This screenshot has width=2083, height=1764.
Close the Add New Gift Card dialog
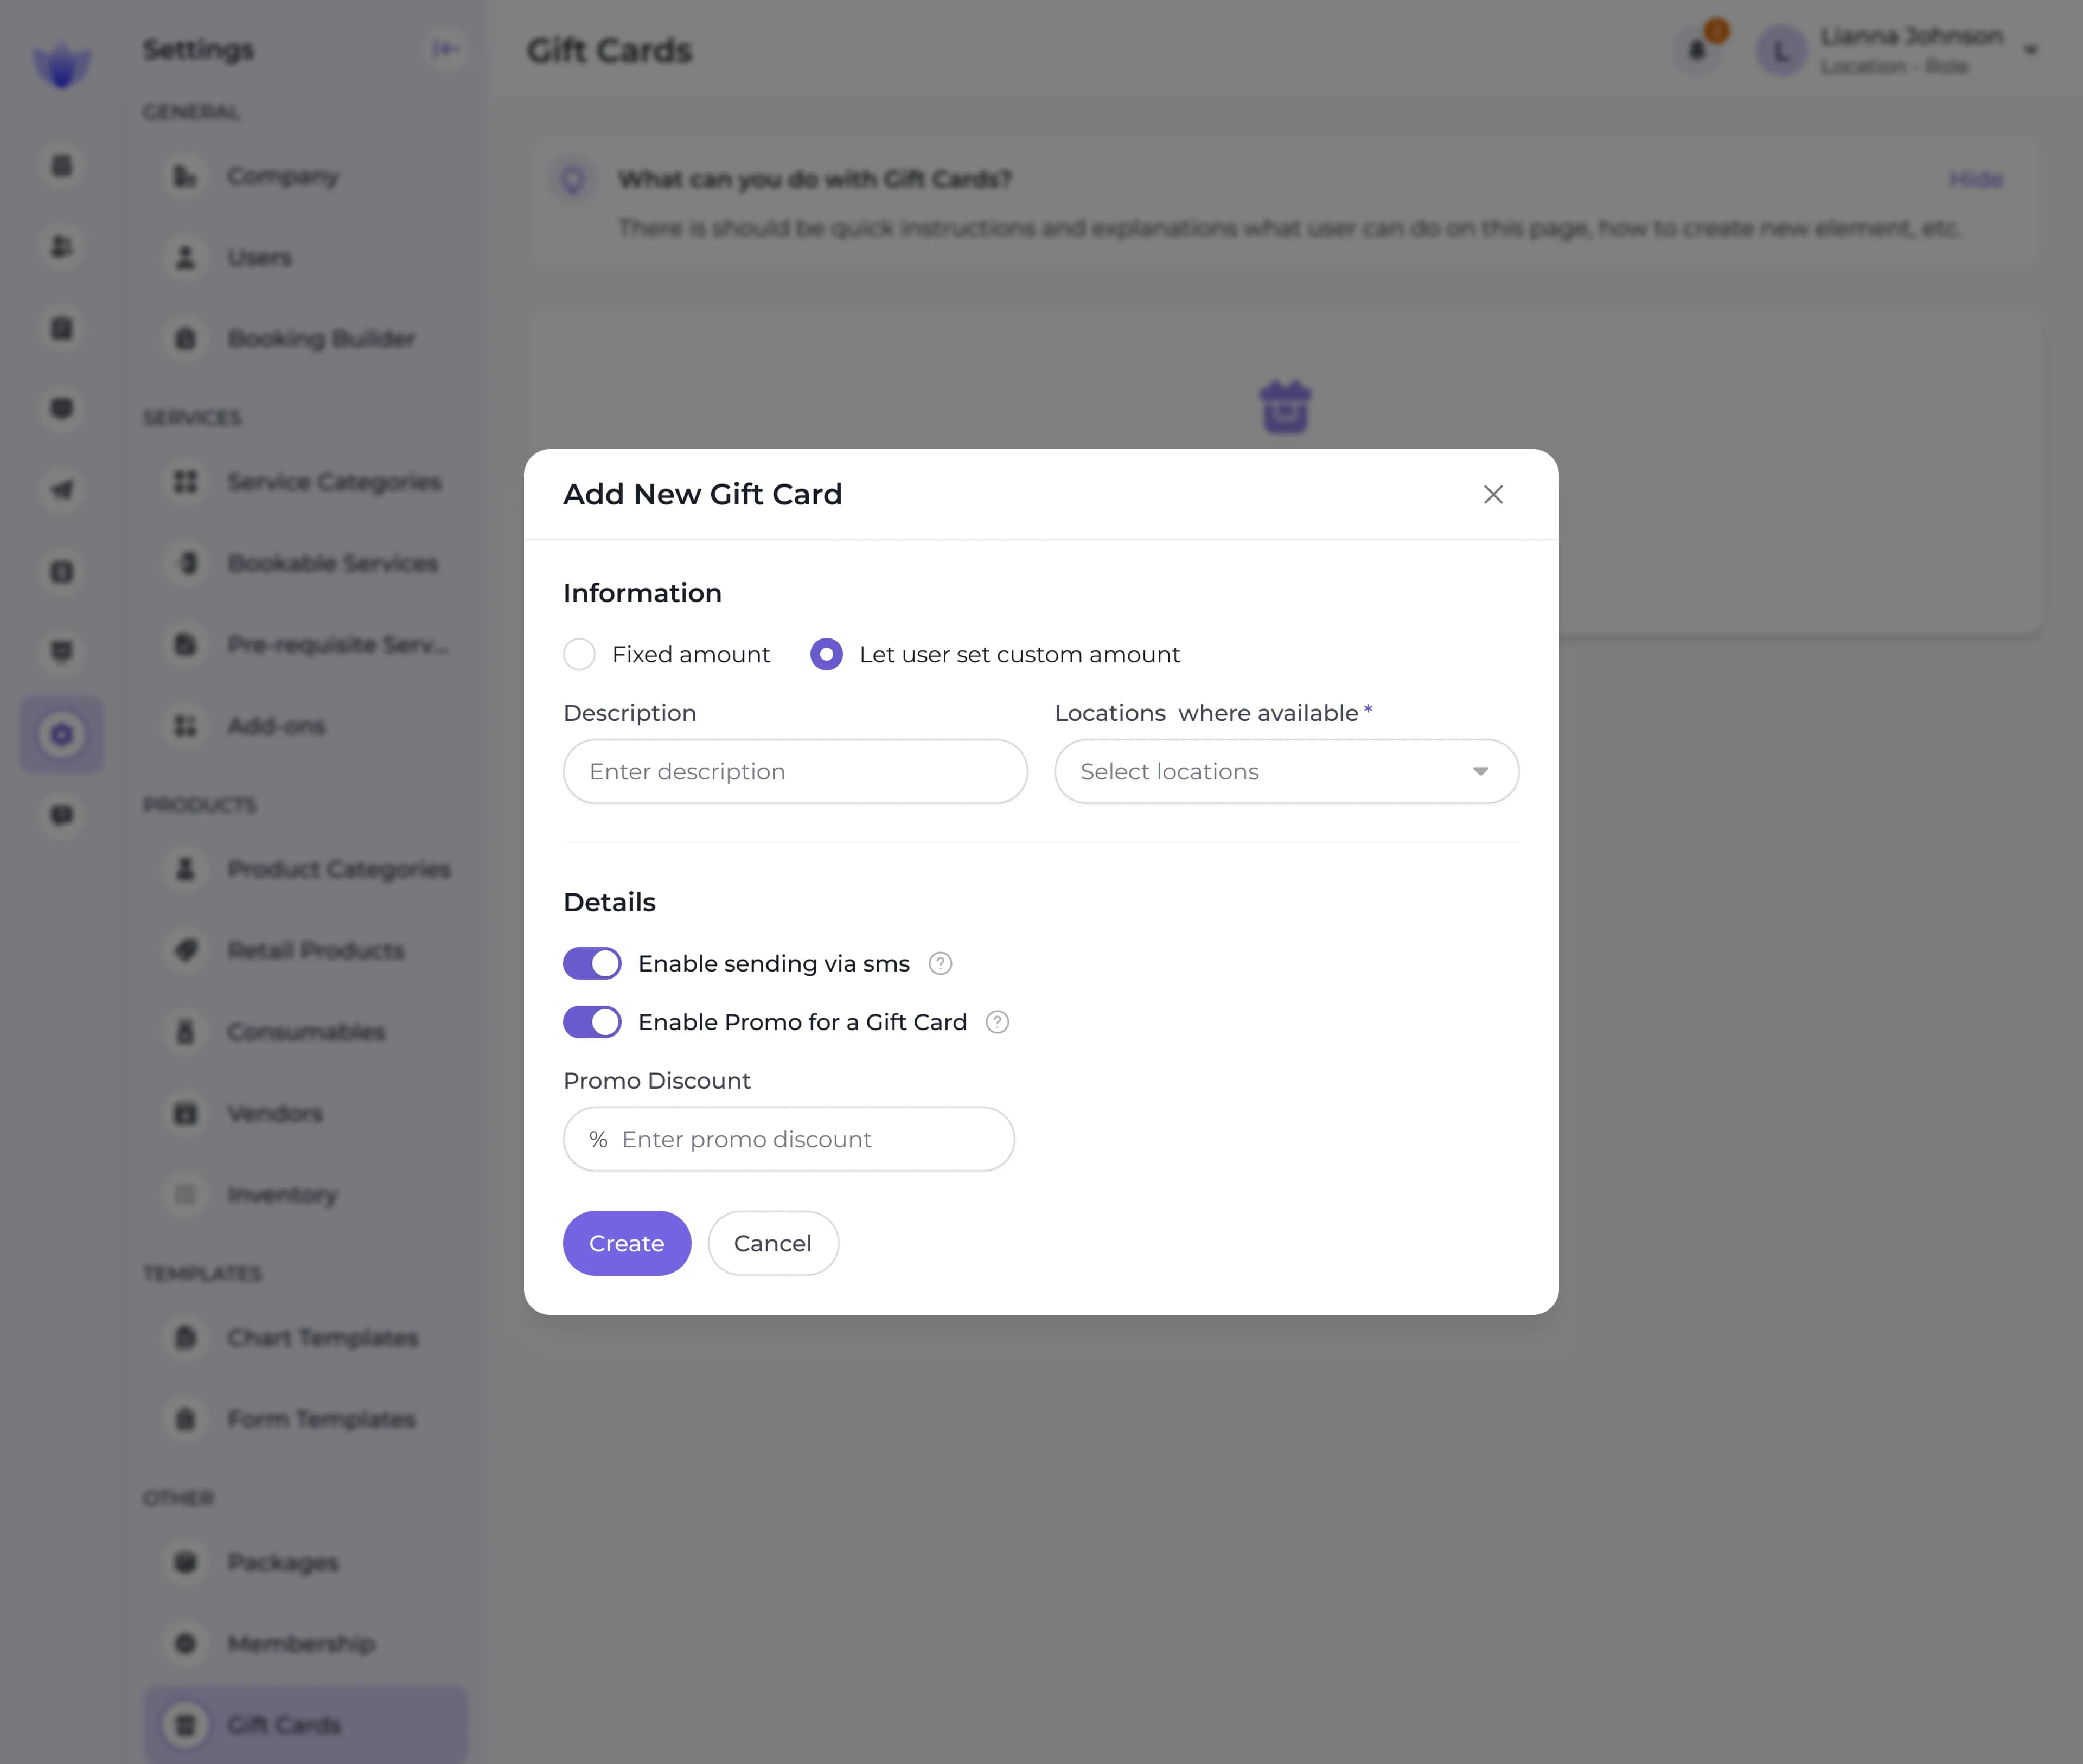click(x=1493, y=494)
